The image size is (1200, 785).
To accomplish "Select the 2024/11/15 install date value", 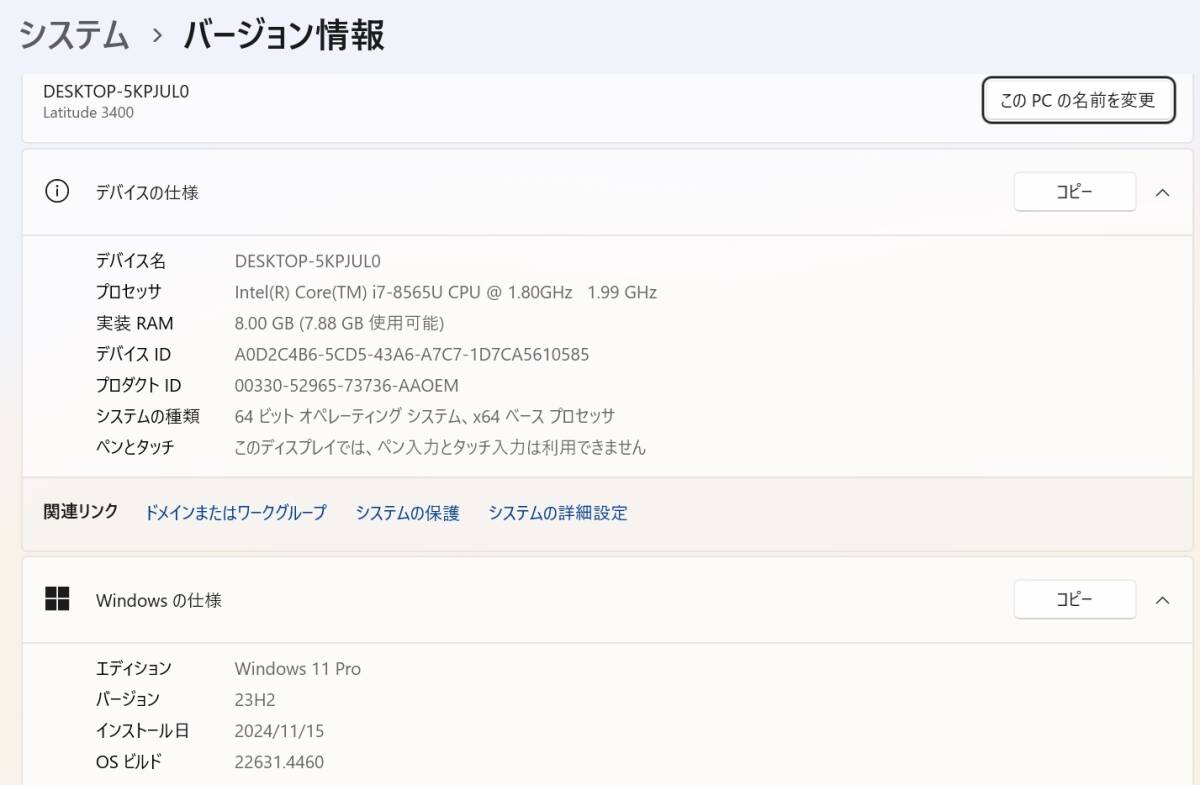I will pos(280,731).
